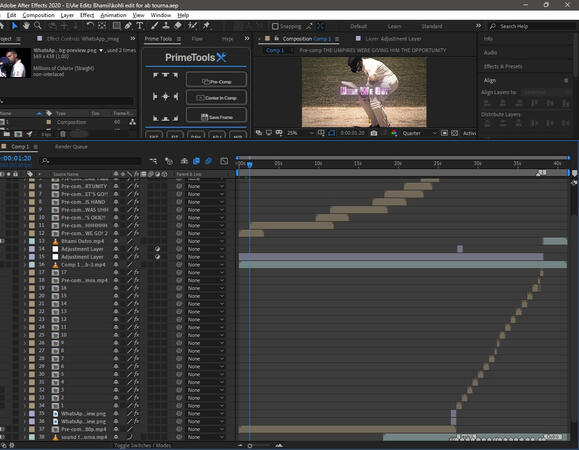Click the PrimeTools Pre-Comp button
This screenshot has width=579, height=450.
coord(216,80)
